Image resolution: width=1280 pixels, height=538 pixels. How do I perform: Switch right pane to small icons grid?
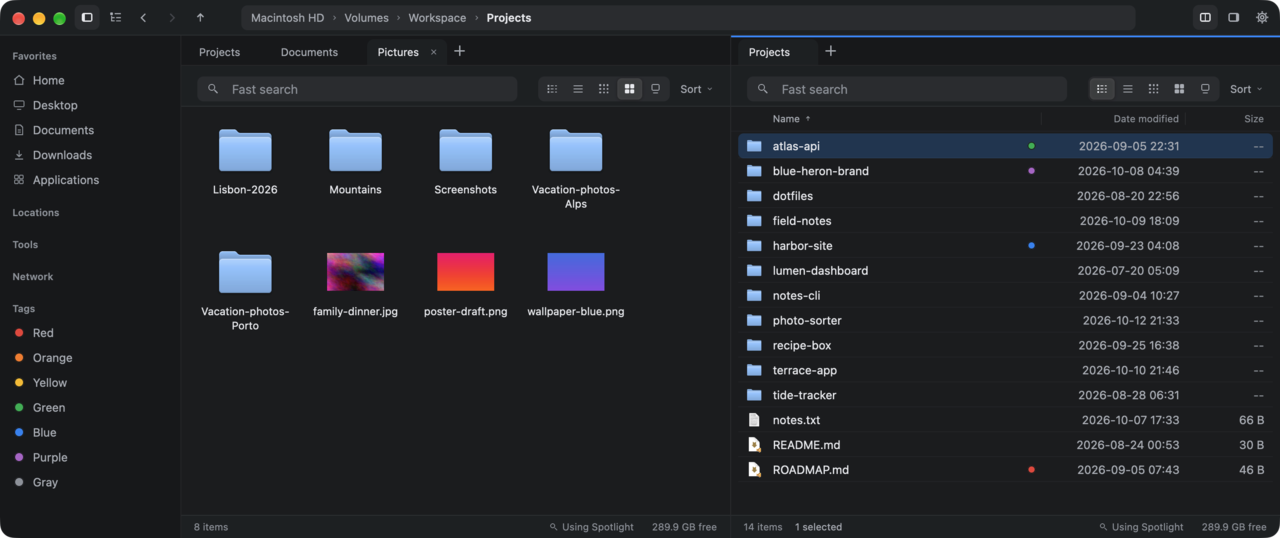[x=1154, y=89]
